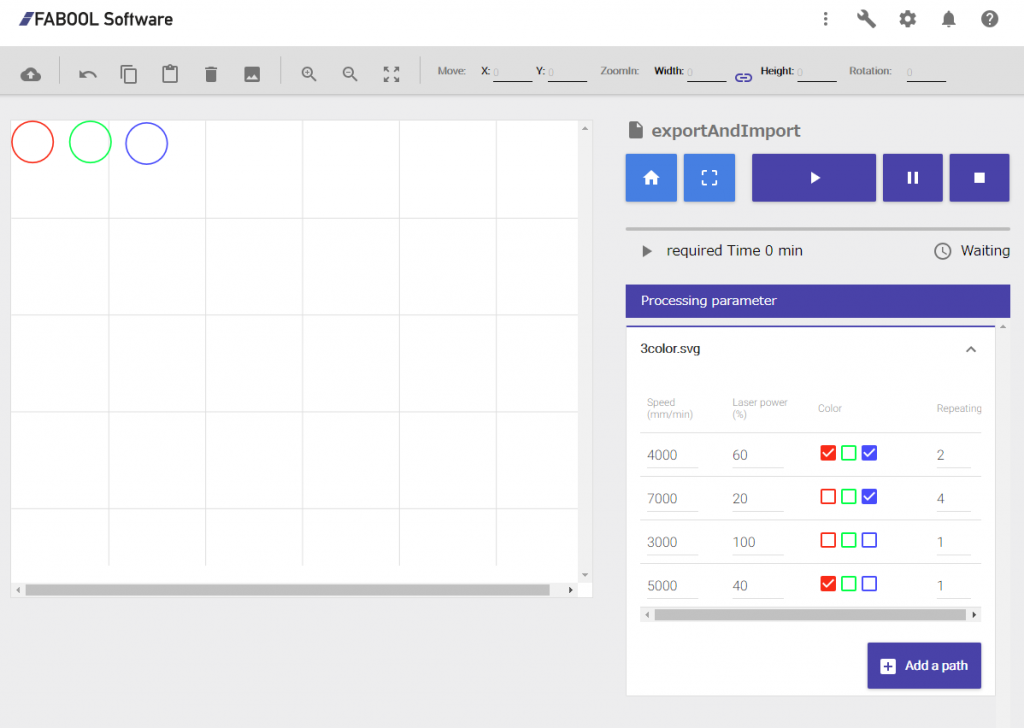Start processing with the play button
The width and height of the screenshot is (1024, 728).
click(x=813, y=178)
